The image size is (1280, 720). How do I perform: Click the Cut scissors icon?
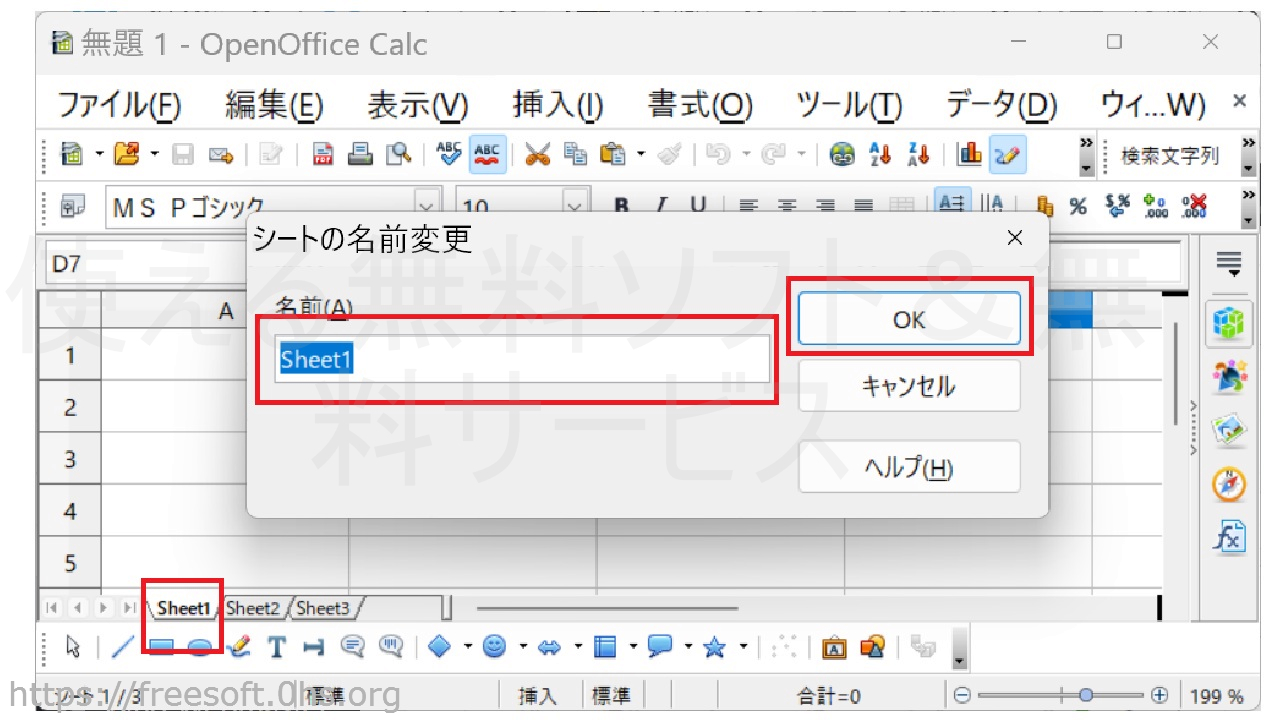(537, 155)
